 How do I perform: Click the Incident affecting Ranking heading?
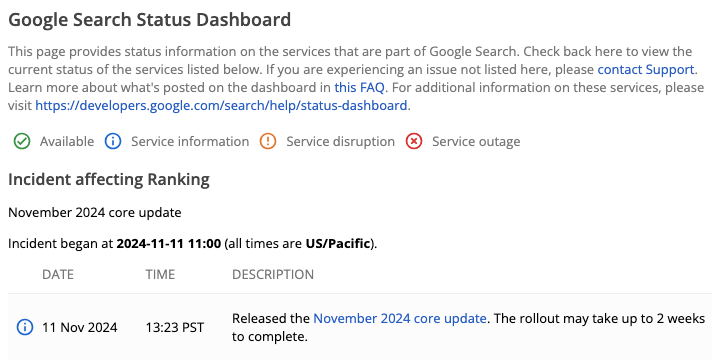pyautogui.click(x=109, y=179)
